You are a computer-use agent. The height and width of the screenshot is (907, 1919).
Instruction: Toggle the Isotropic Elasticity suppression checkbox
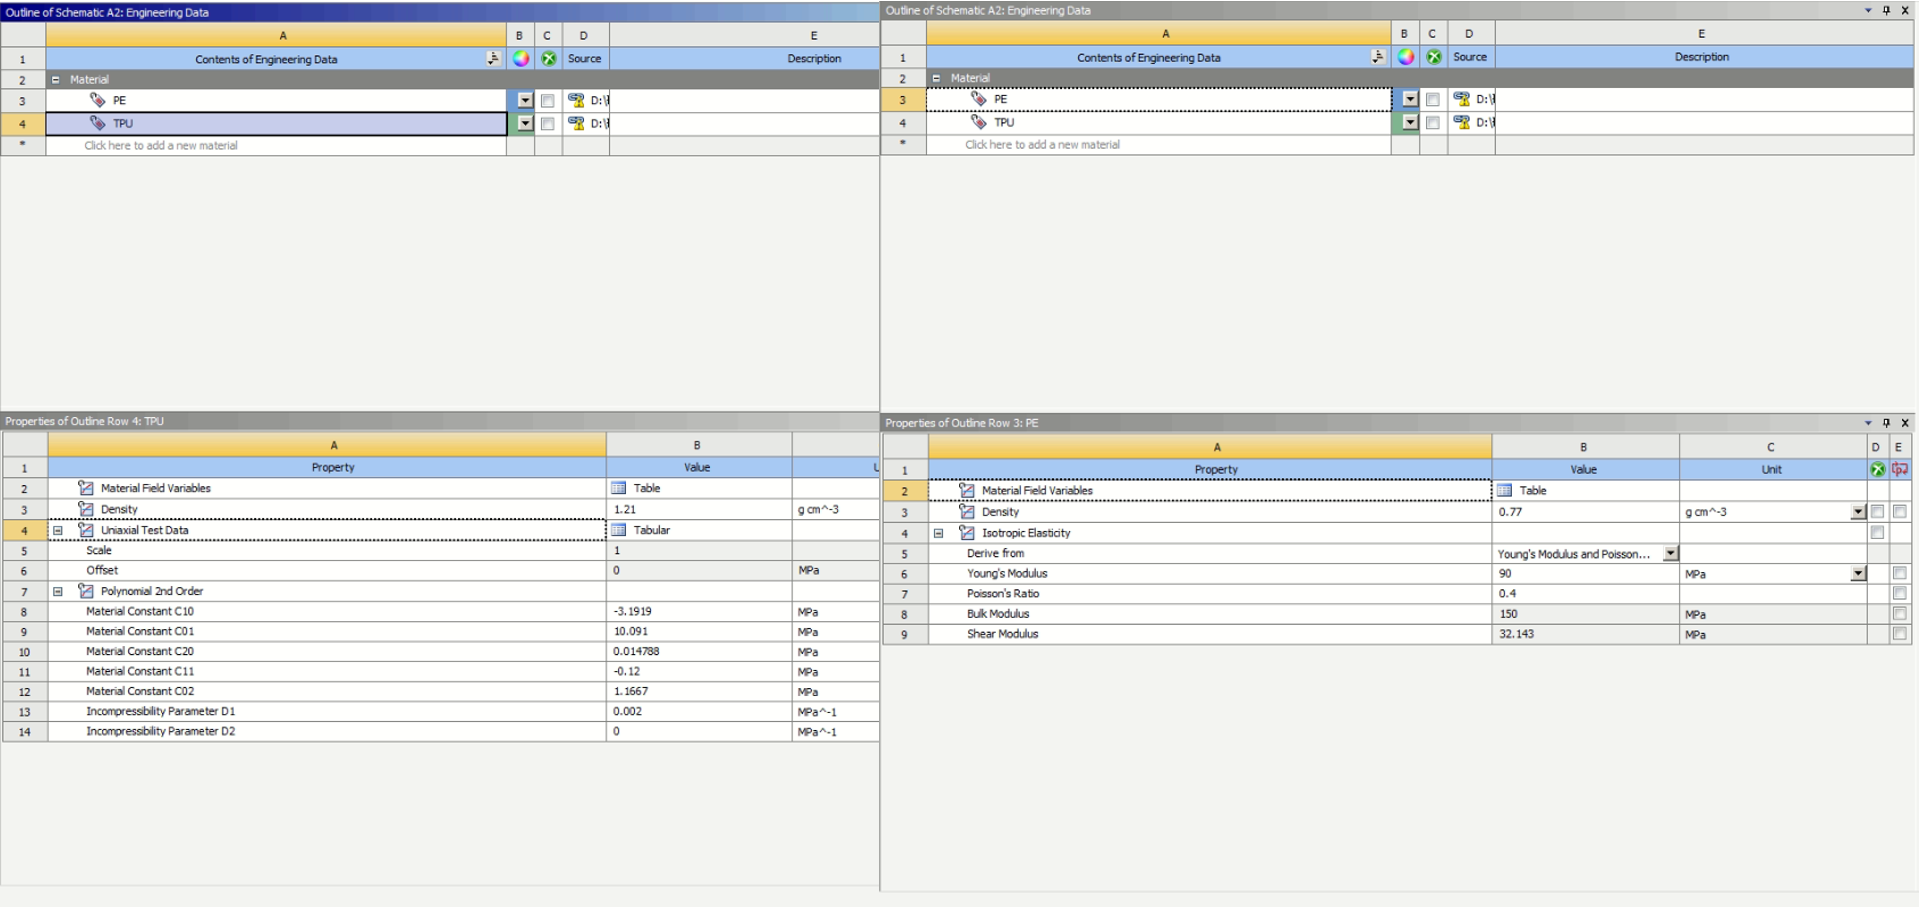1877,533
